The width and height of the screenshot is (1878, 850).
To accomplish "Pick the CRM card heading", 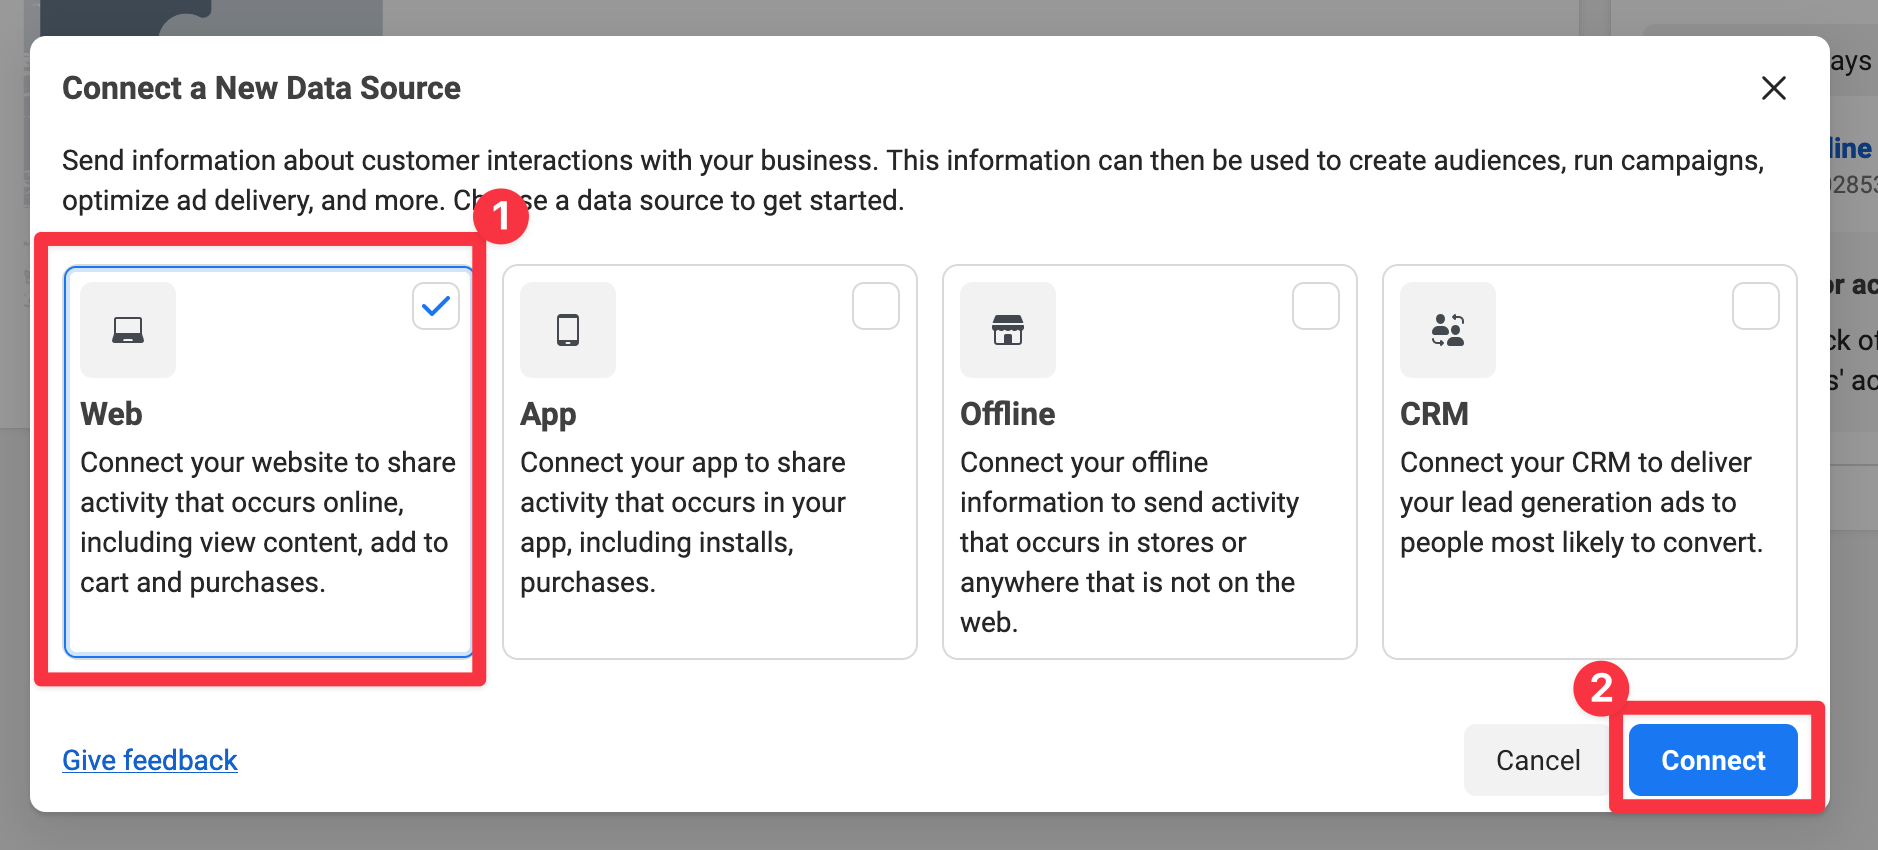I will tap(1434, 414).
